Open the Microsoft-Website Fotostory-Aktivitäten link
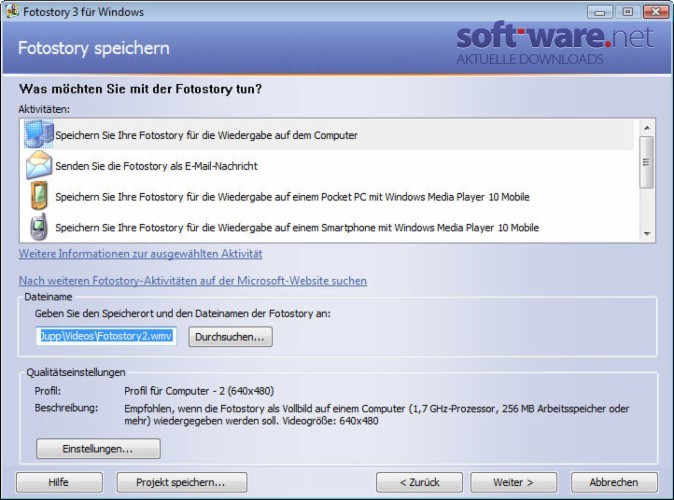The height and width of the screenshot is (500, 674). [x=193, y=281]
